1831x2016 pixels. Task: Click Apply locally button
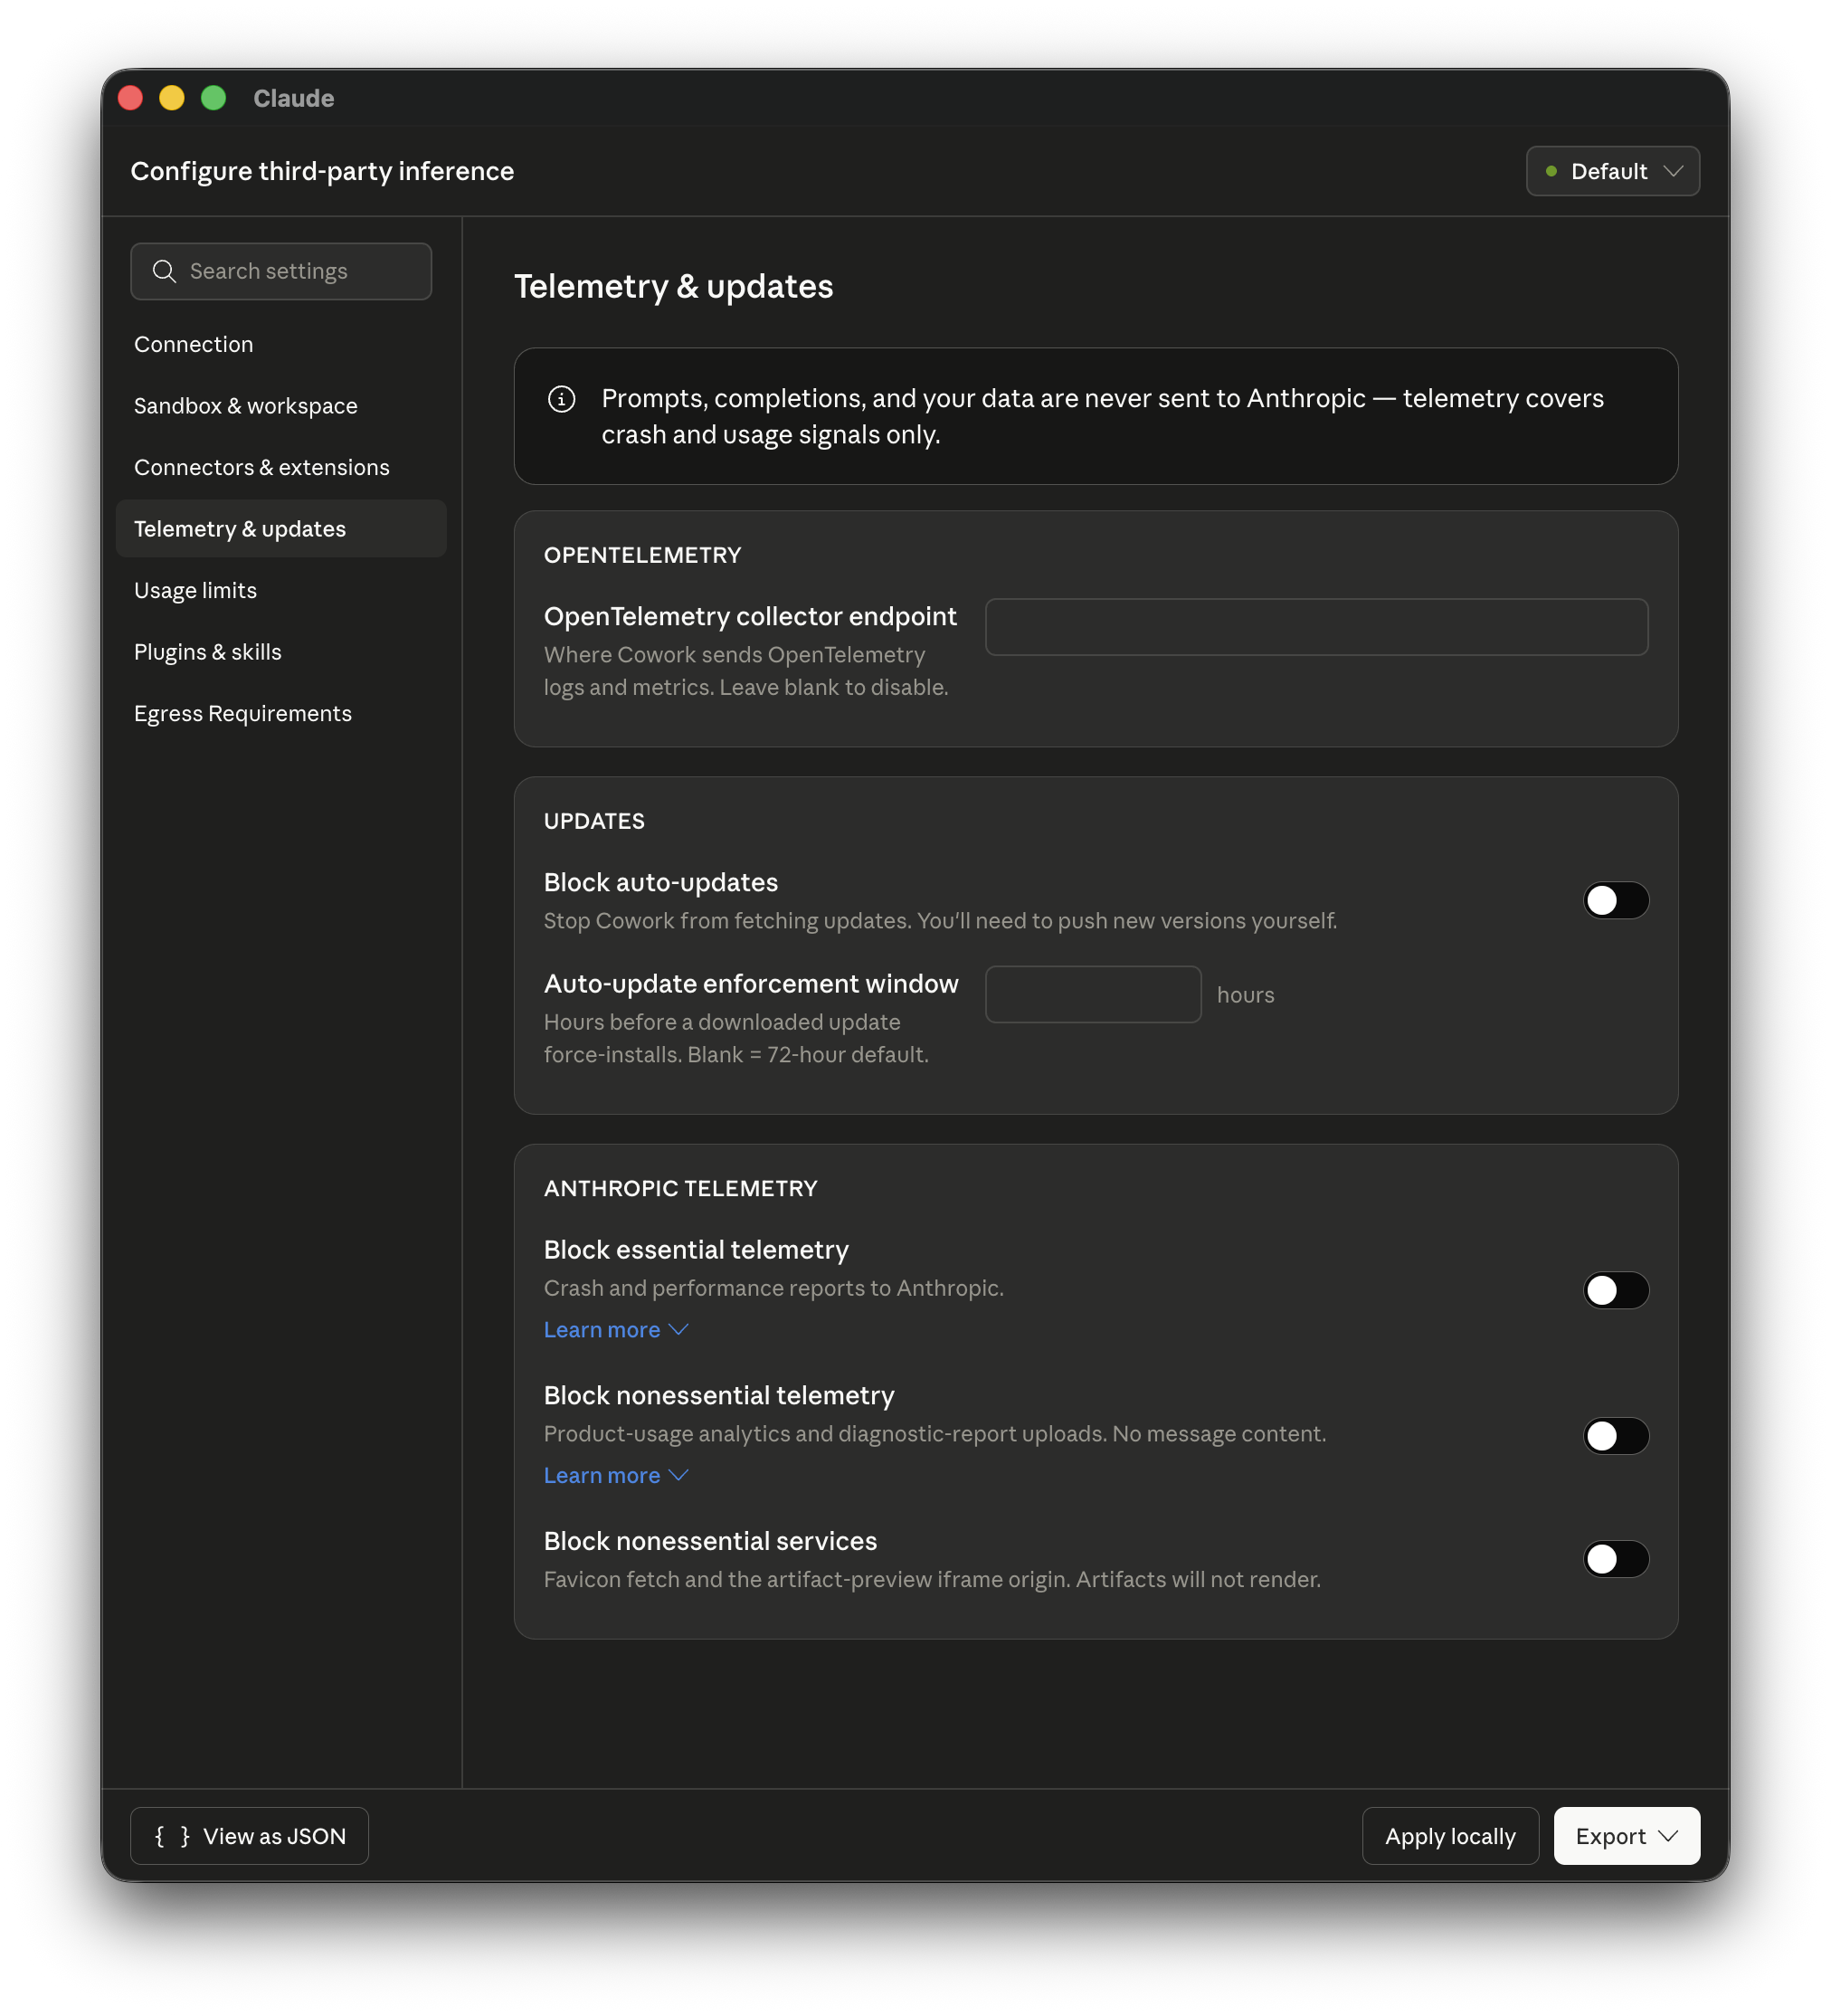[1450, 1836]
